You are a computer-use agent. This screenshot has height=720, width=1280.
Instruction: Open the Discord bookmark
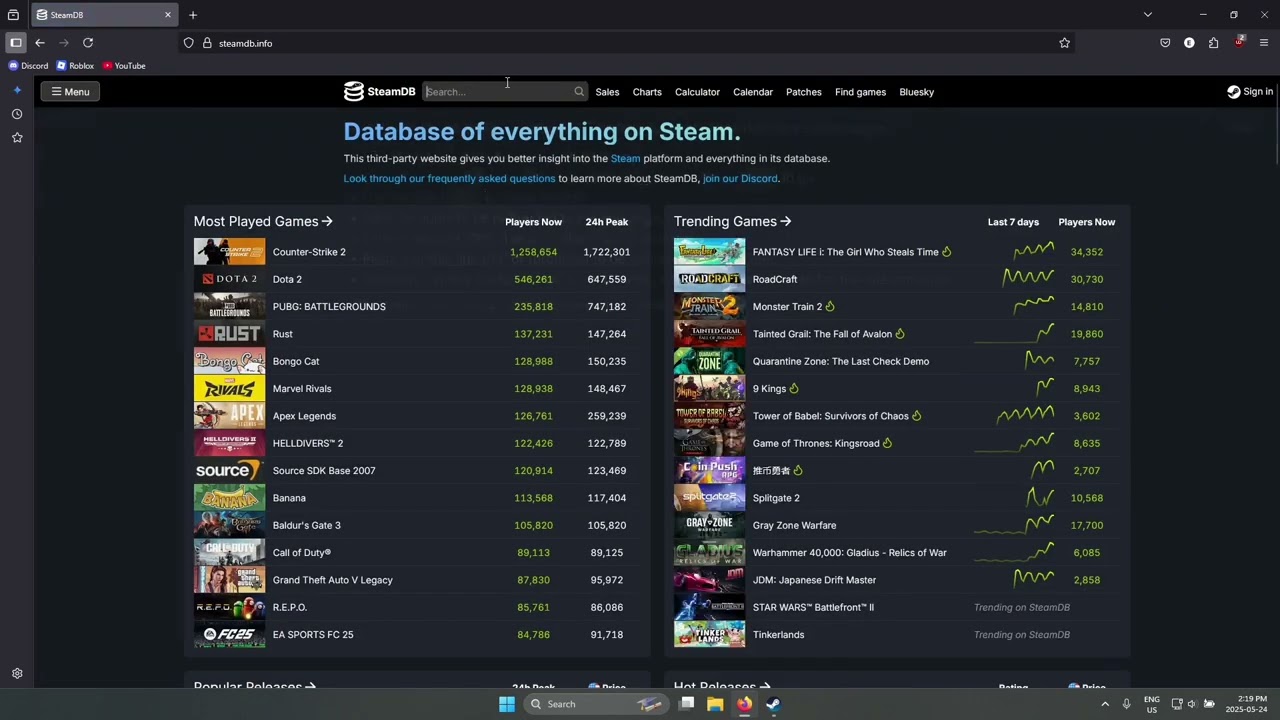(x=28, y=66)
